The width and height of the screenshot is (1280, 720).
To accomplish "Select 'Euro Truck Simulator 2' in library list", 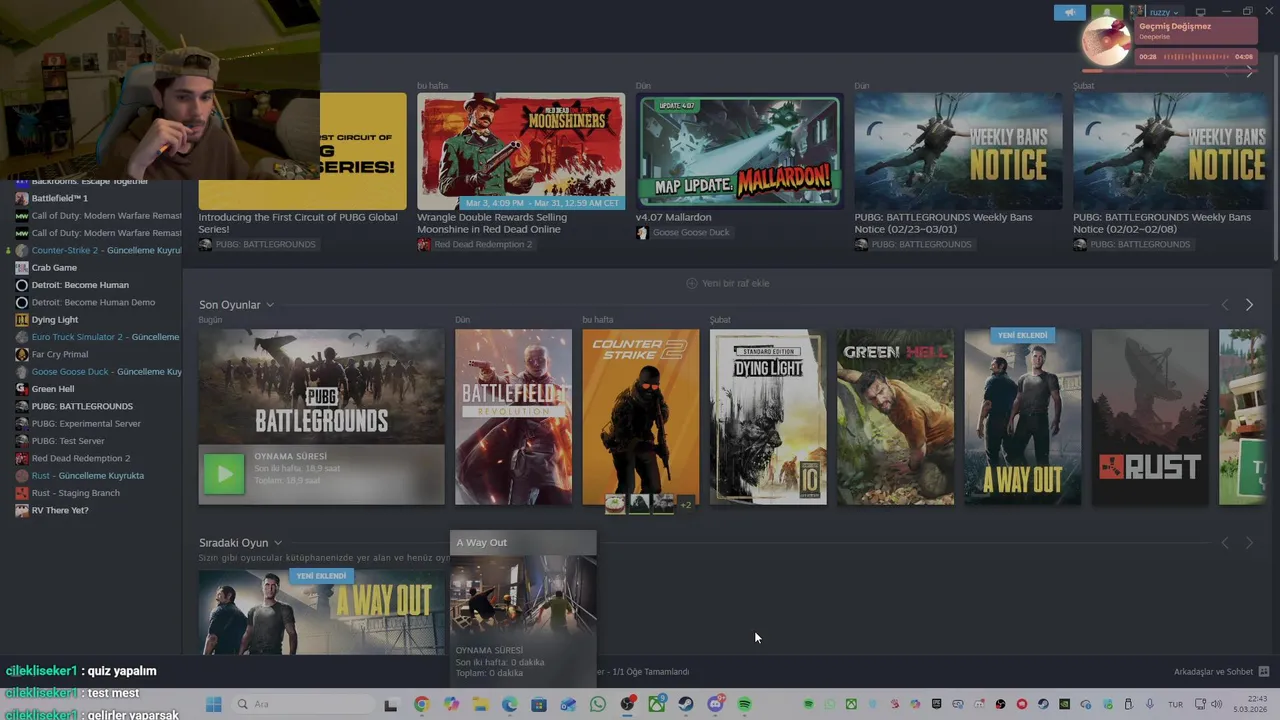I will coord(98,337).
